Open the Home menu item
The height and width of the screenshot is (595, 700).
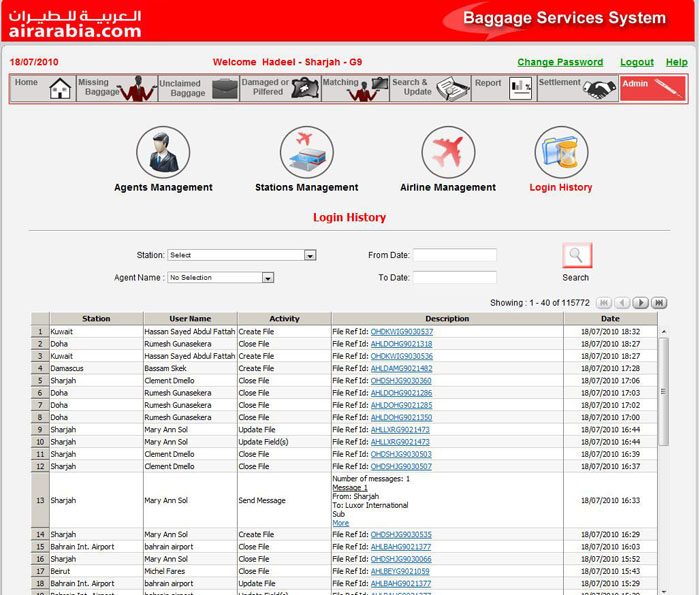click(42, 88)
